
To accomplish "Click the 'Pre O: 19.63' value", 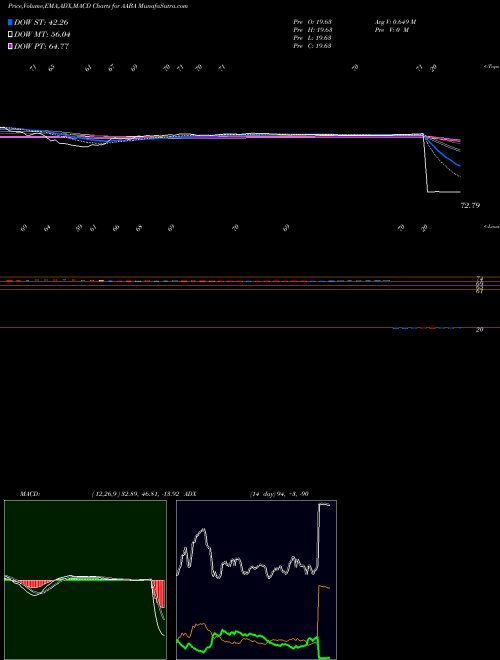I will [x=312, y=22].
